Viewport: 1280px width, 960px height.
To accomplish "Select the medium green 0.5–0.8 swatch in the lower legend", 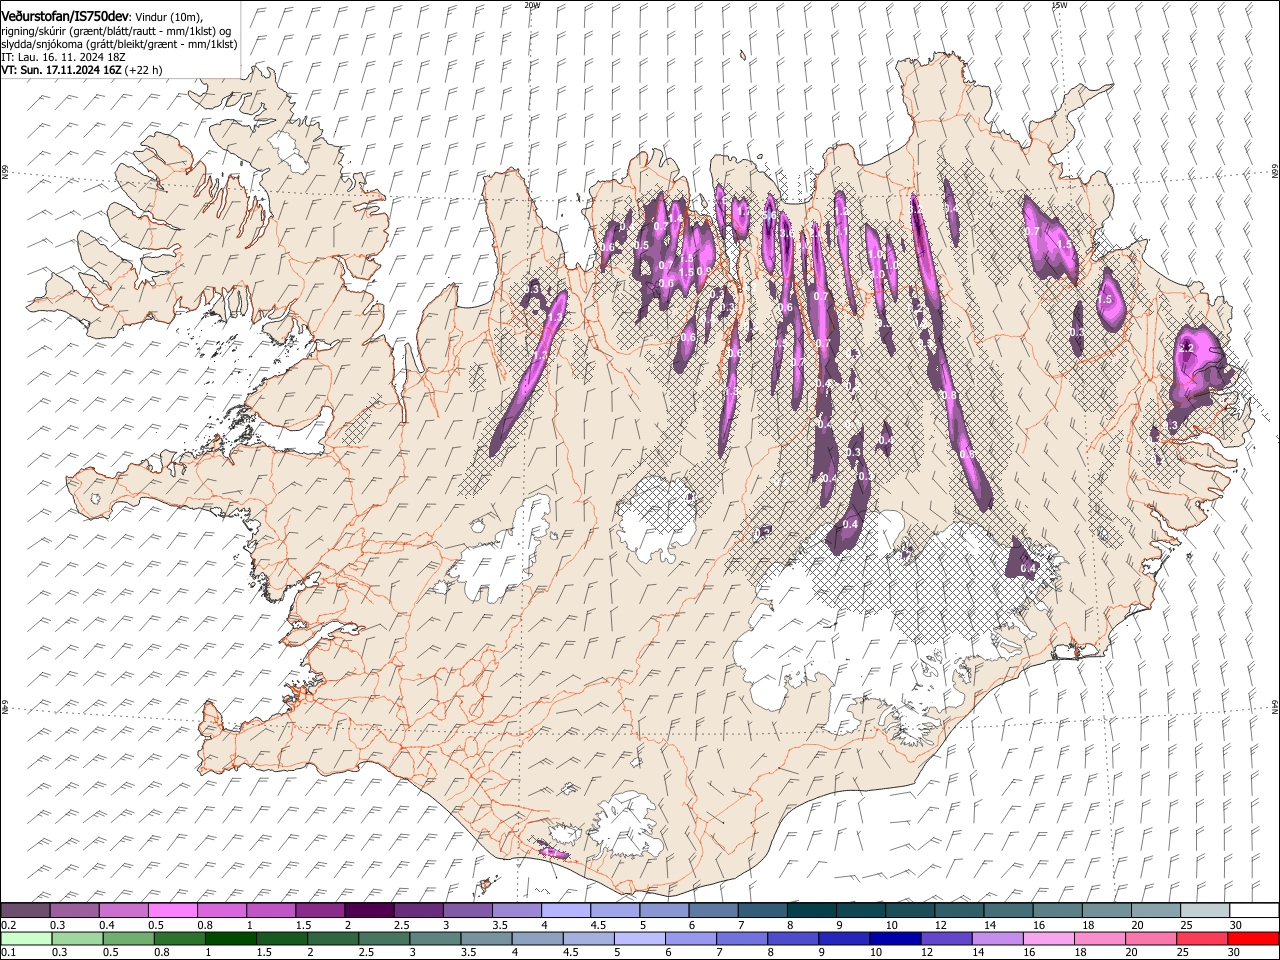I will pyautogui.click(x=128, y=938).
